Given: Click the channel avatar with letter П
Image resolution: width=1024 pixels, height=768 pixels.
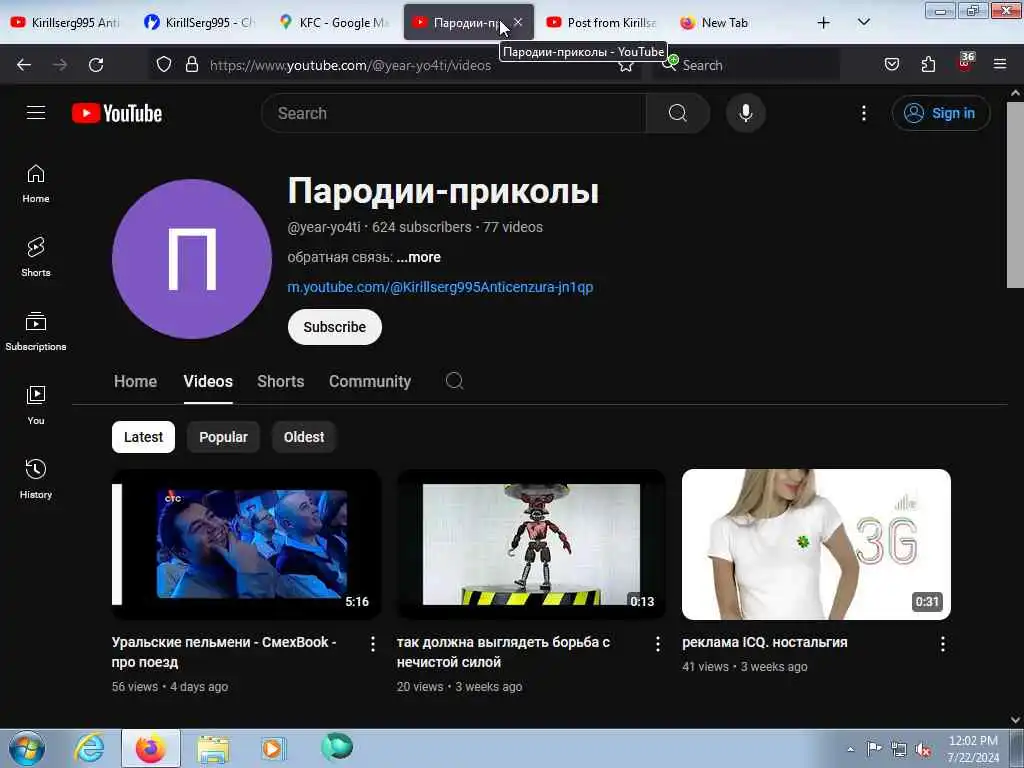Looking at the screenshot, I should coord(191,259).
